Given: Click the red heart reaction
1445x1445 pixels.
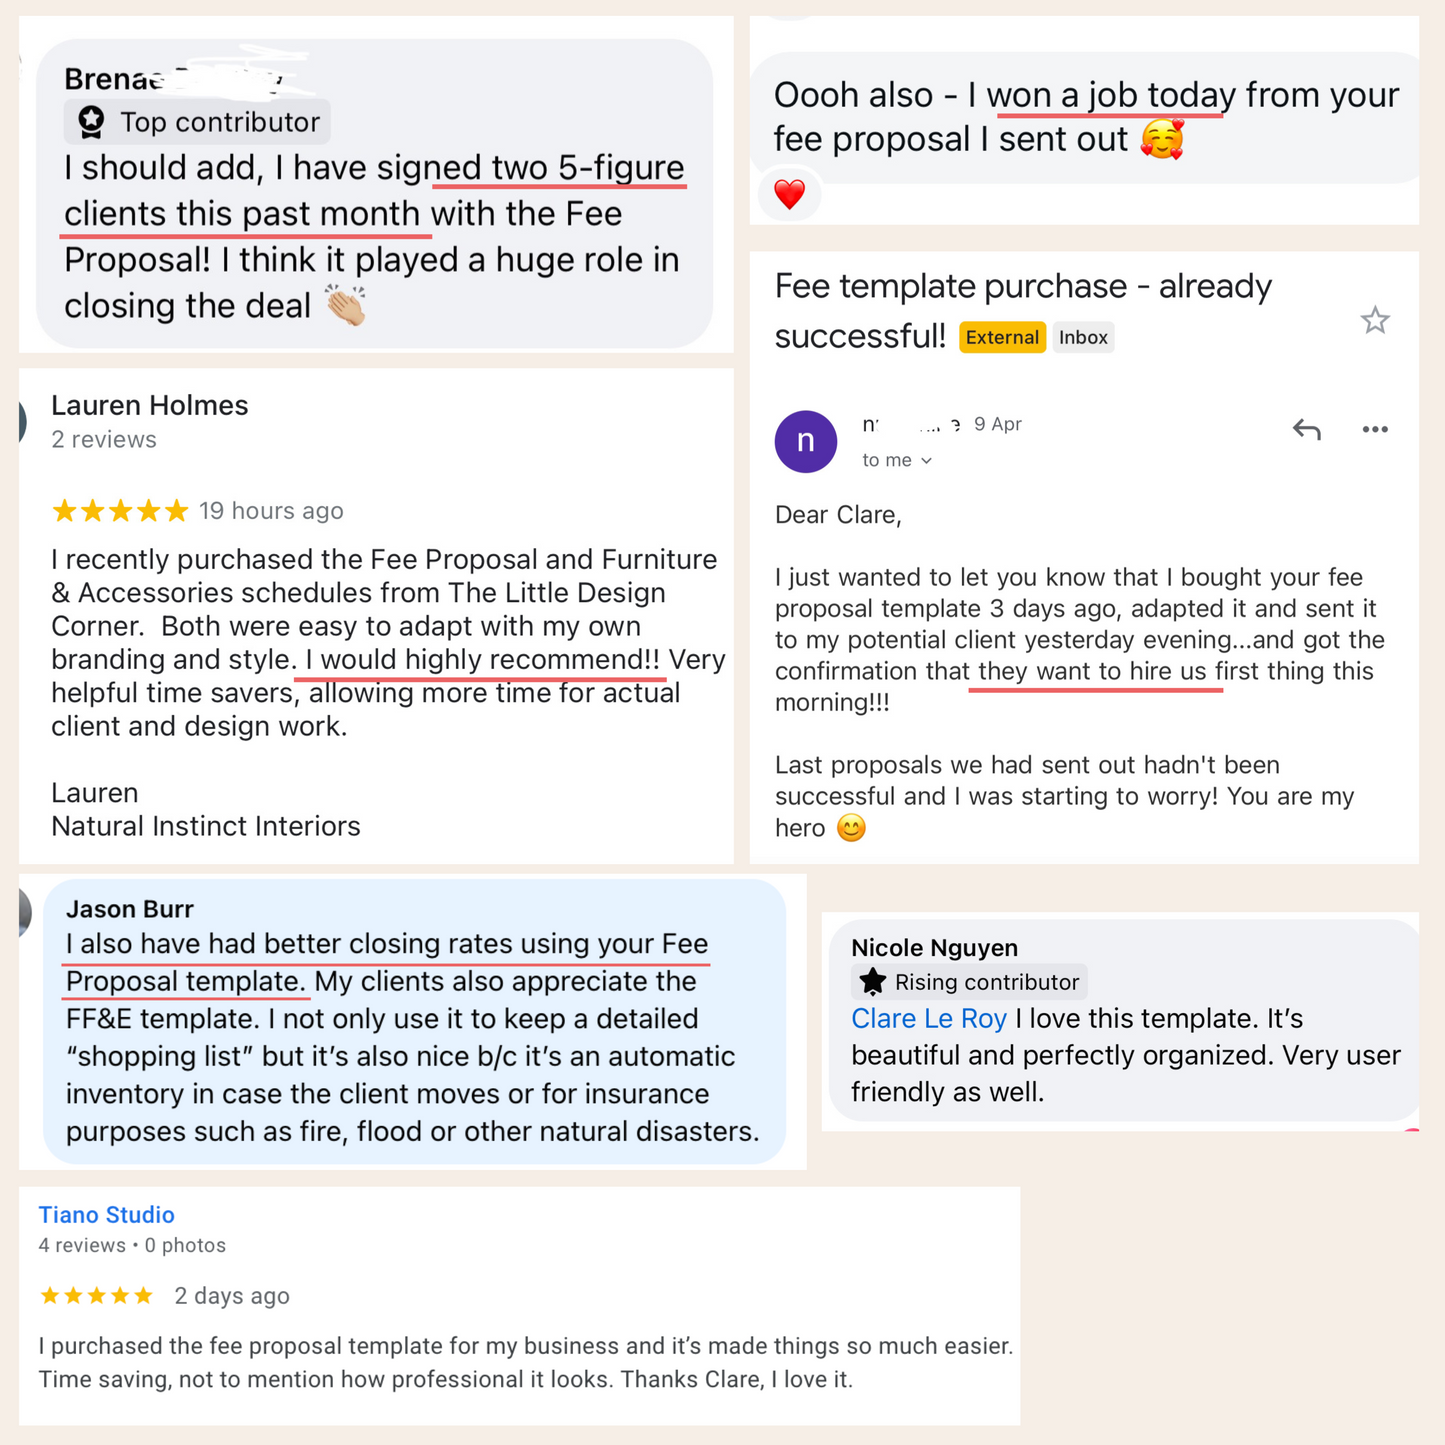Looking at the screenshot, I should (790, 194).
